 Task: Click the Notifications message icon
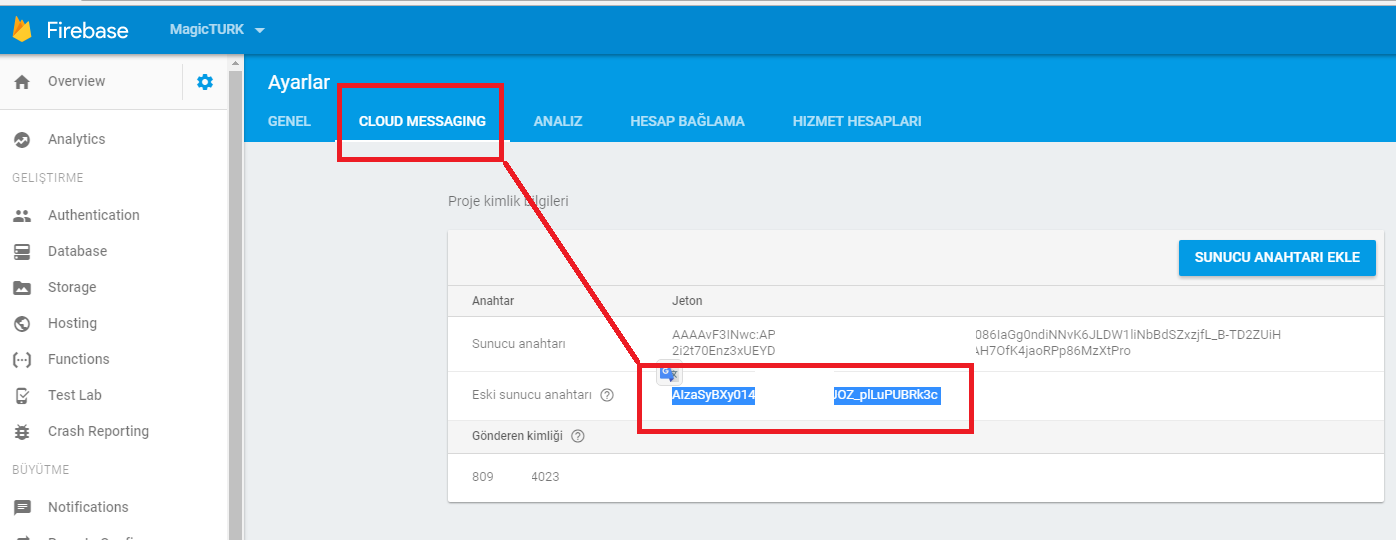click(22, 508)
